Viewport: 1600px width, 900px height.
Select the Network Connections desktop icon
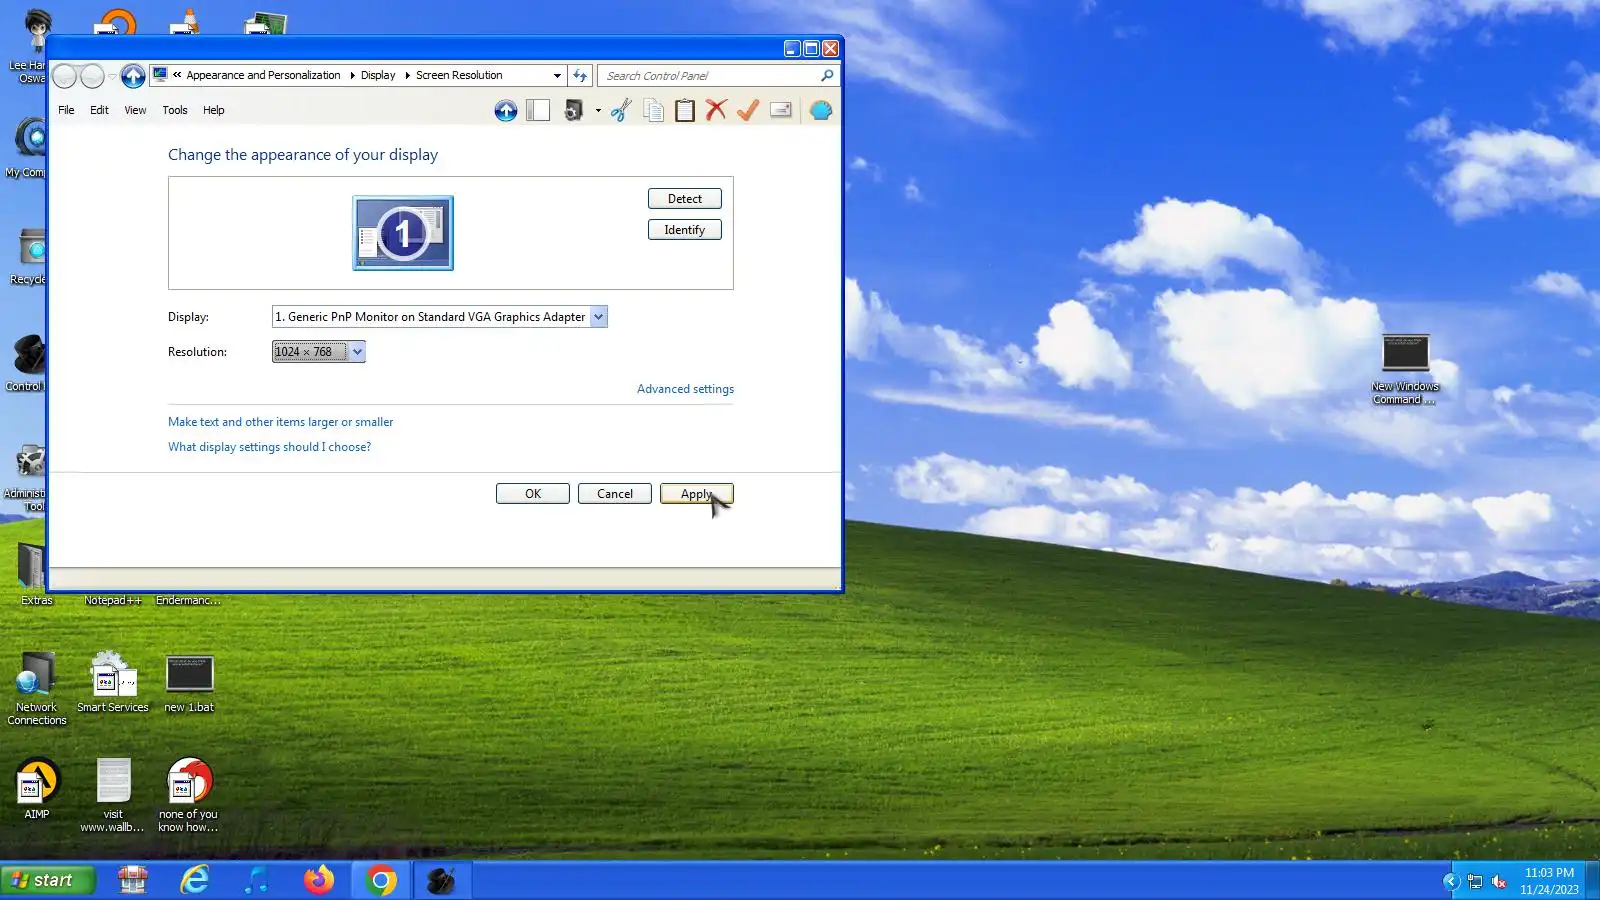[x=37, y=689]
